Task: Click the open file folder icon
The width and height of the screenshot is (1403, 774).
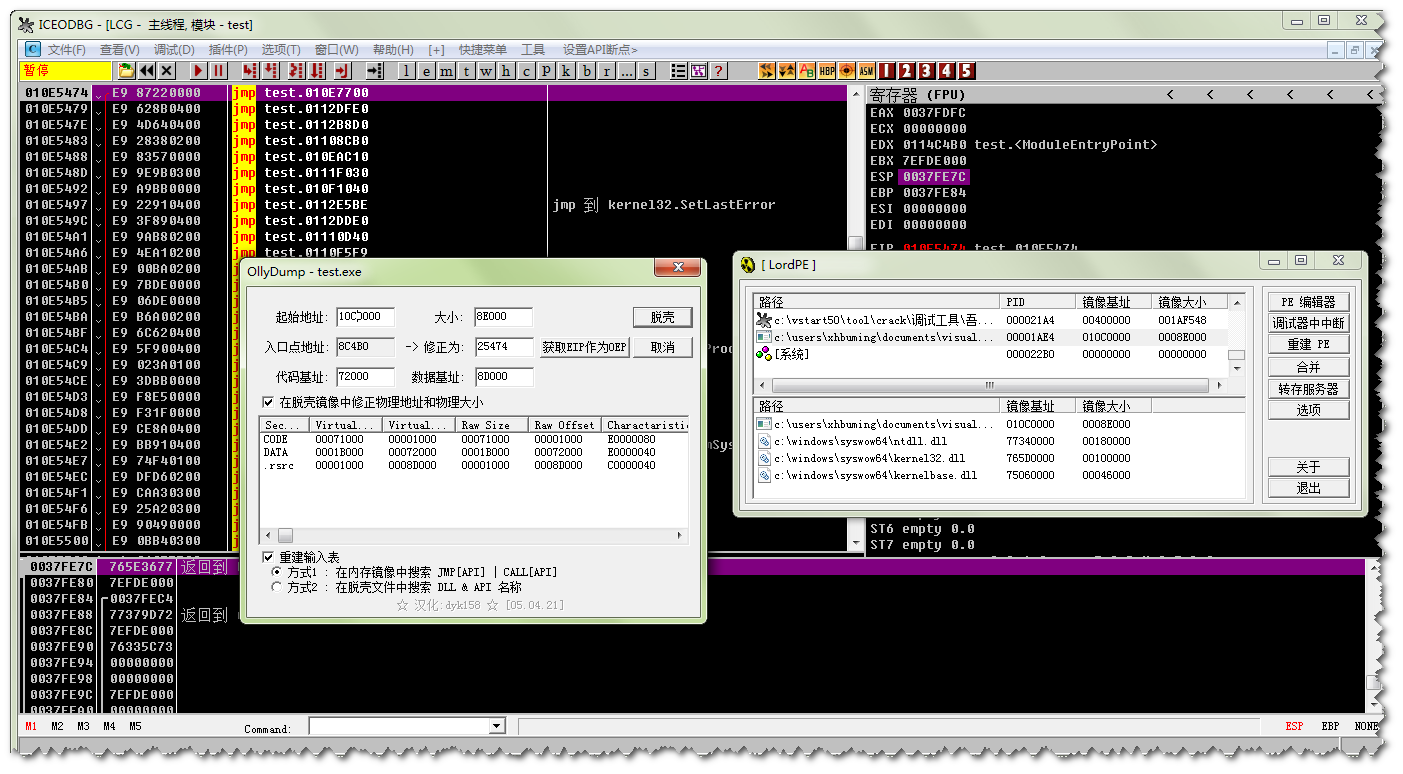Action: click(126, 71)
